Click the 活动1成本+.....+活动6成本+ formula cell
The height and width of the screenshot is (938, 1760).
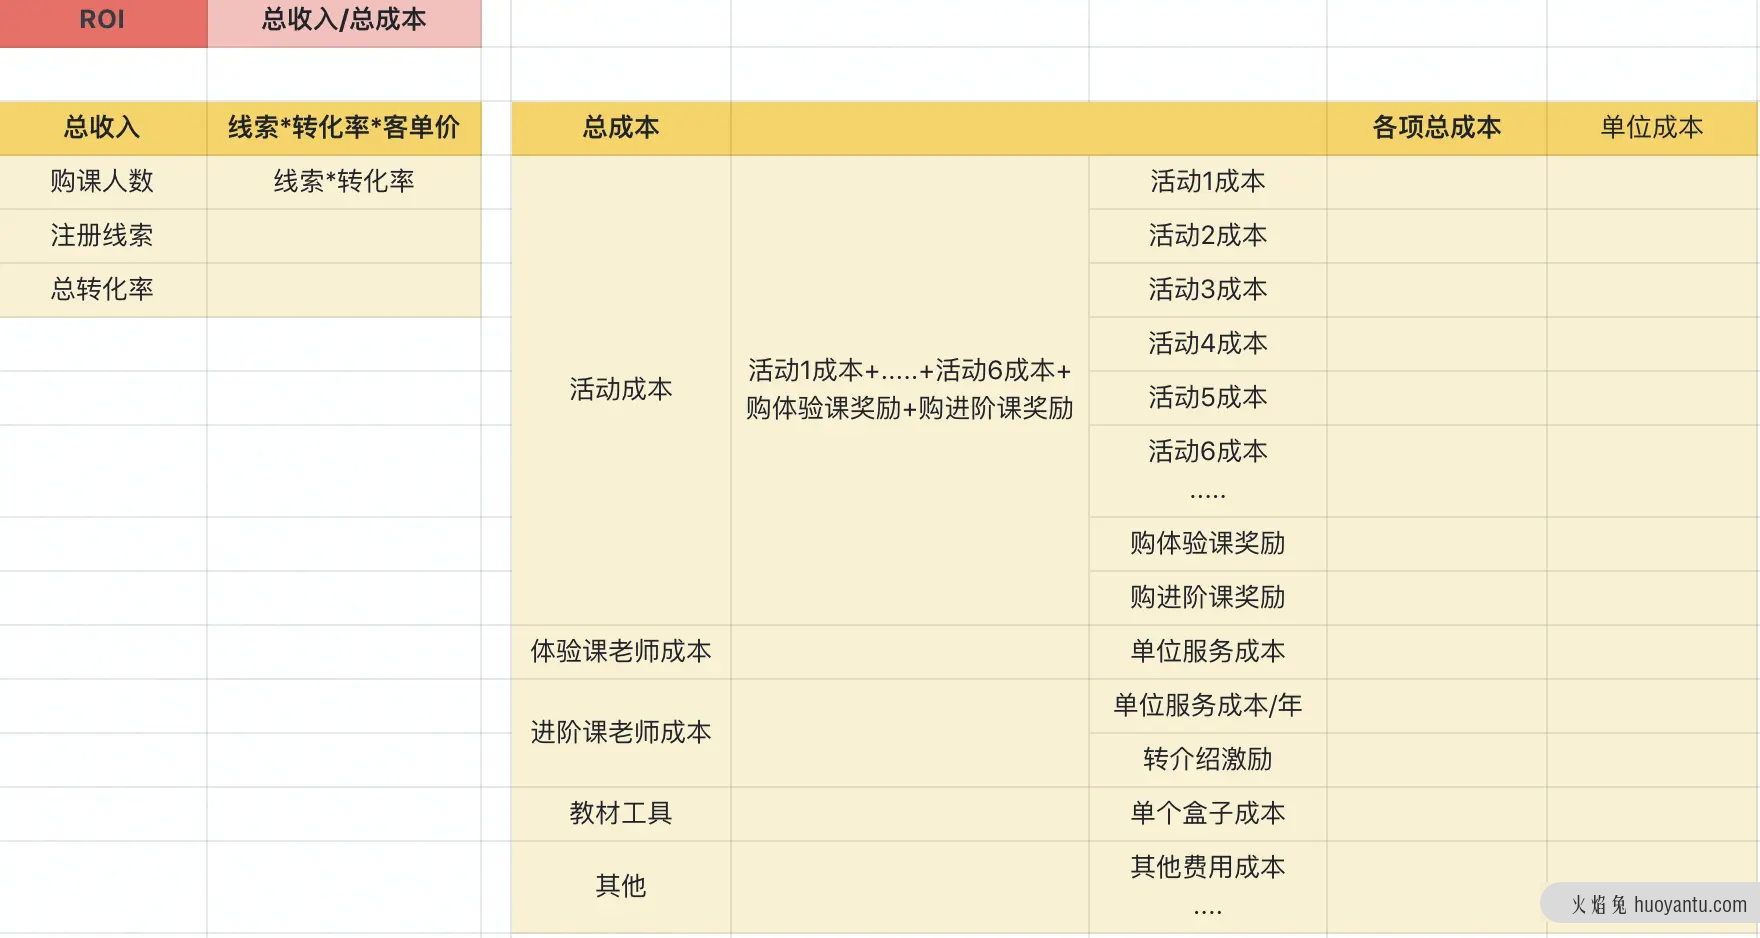pos(910,390)
